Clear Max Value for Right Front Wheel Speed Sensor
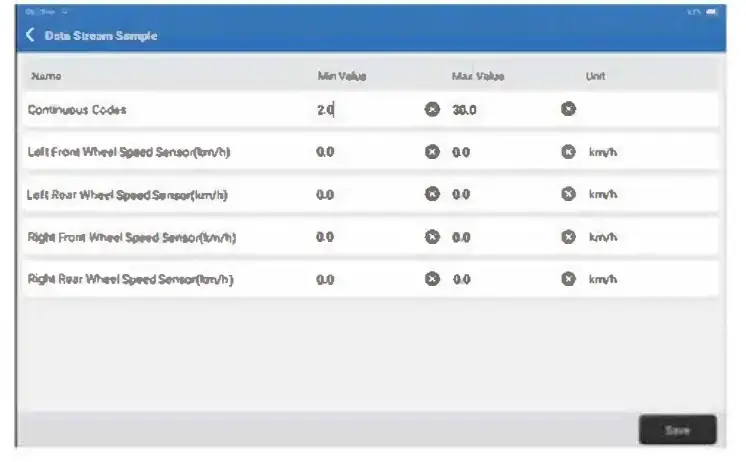The image size is (746, 462). click(x=568, y=236)
